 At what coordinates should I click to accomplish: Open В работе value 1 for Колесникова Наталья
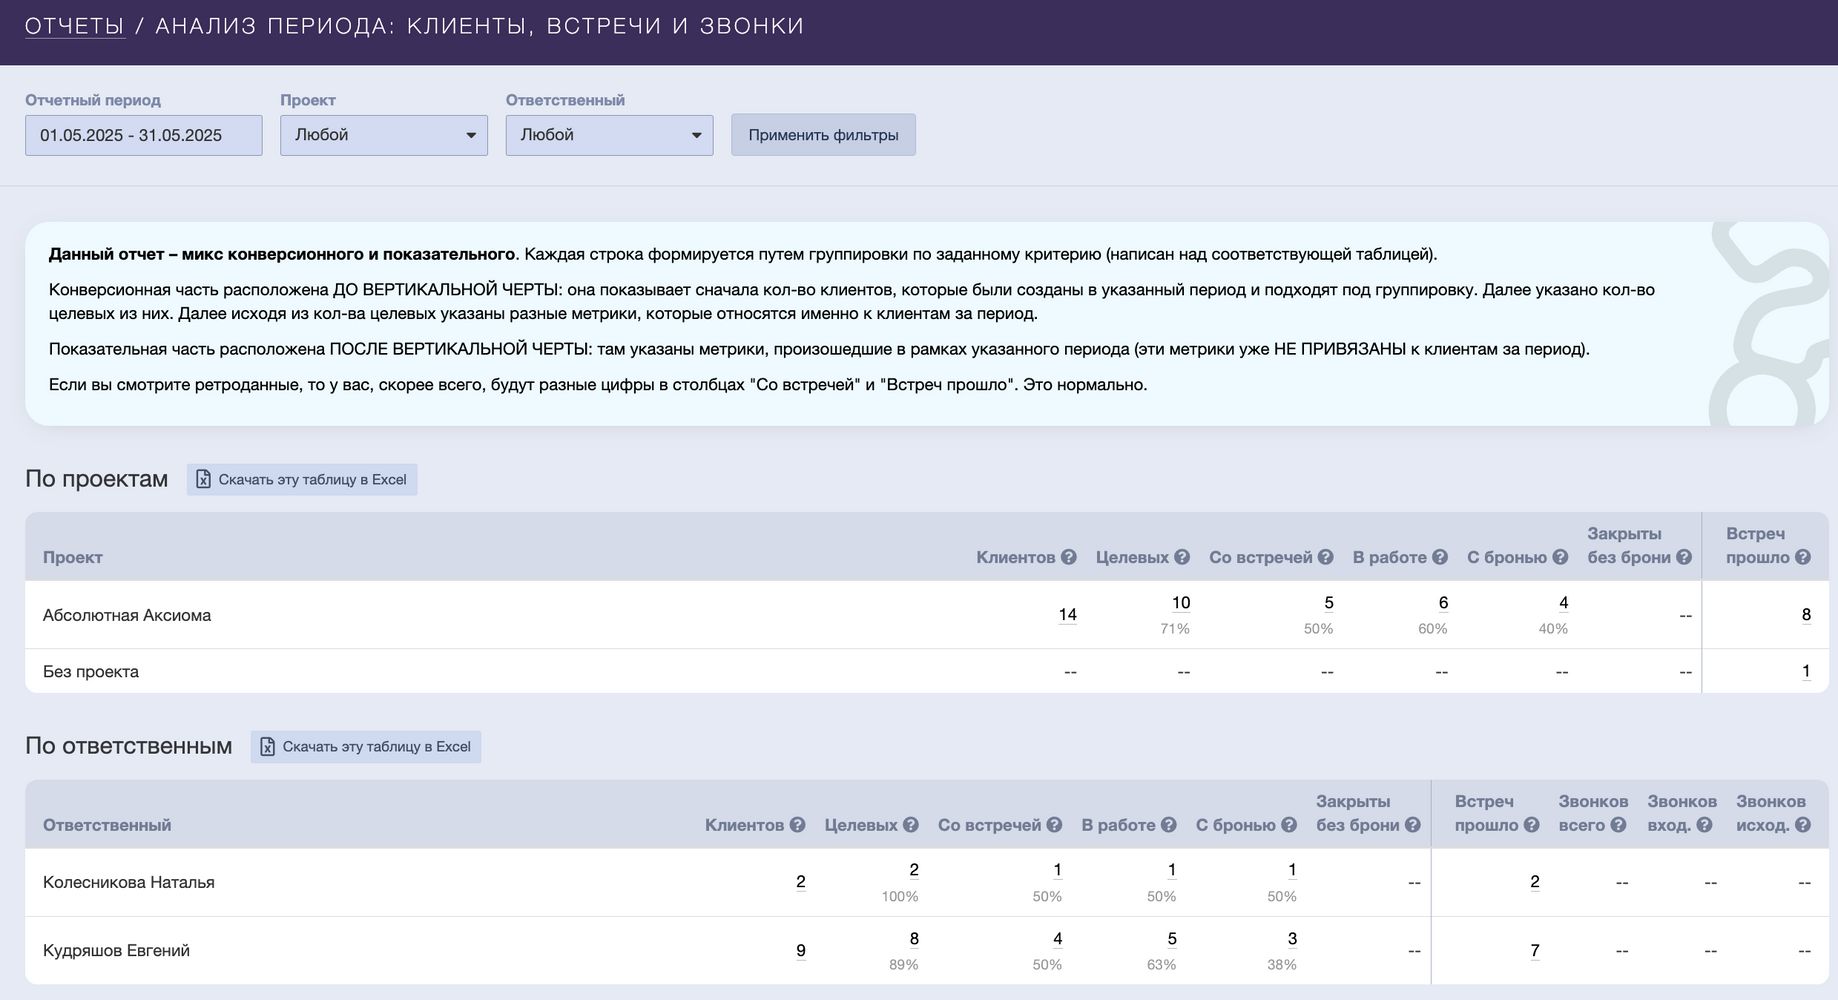tap(1171, 870)
